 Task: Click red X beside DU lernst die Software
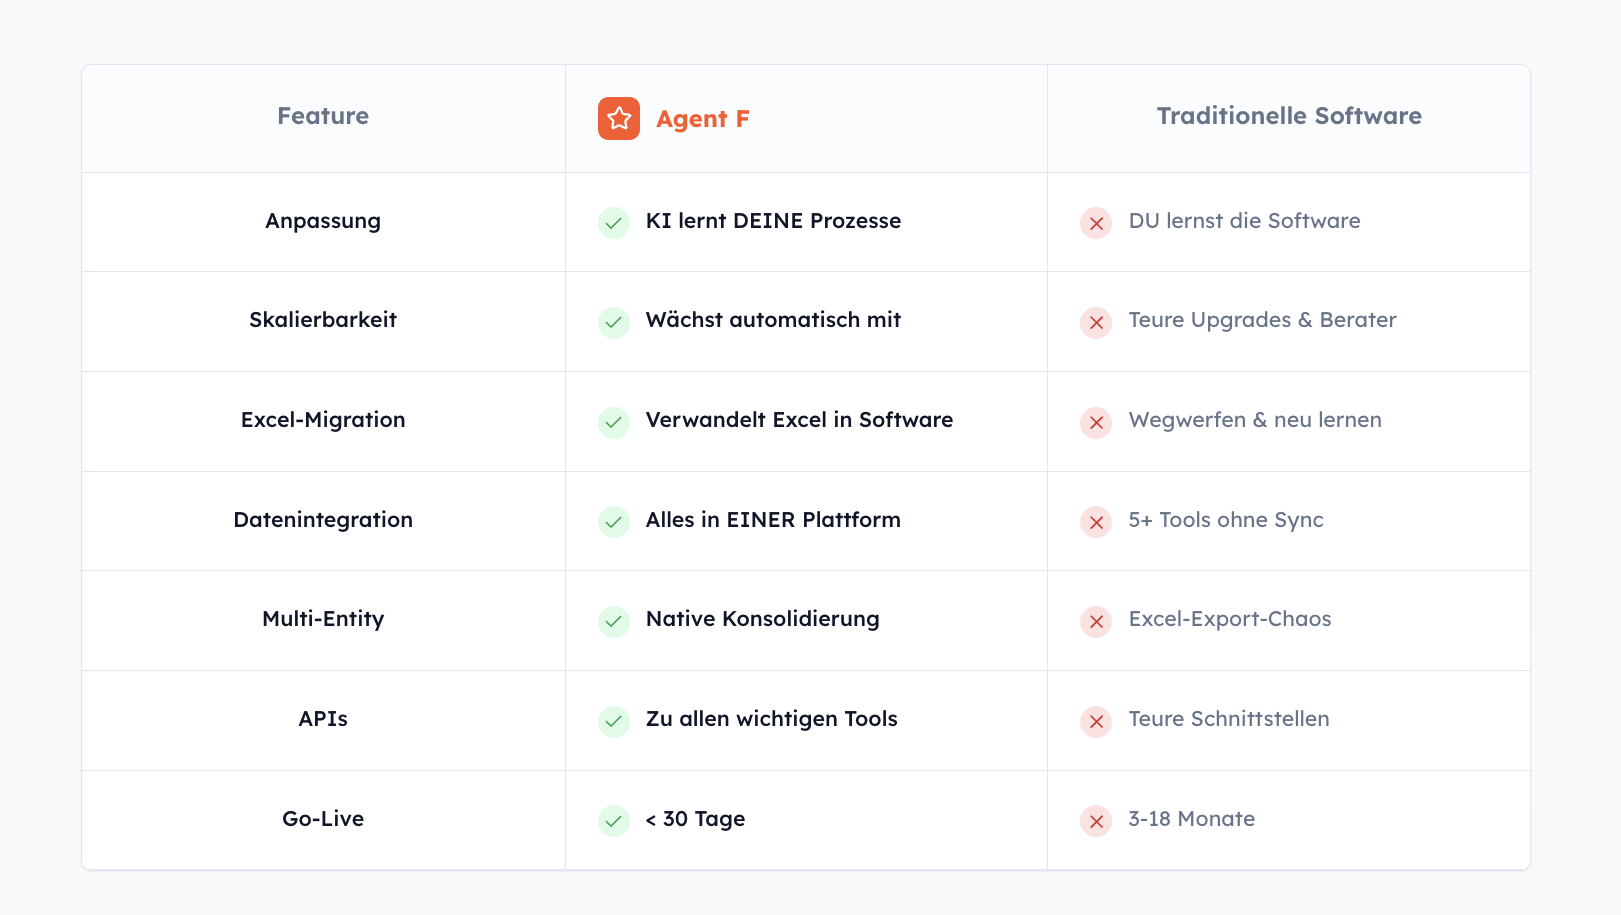point(1096,223)
